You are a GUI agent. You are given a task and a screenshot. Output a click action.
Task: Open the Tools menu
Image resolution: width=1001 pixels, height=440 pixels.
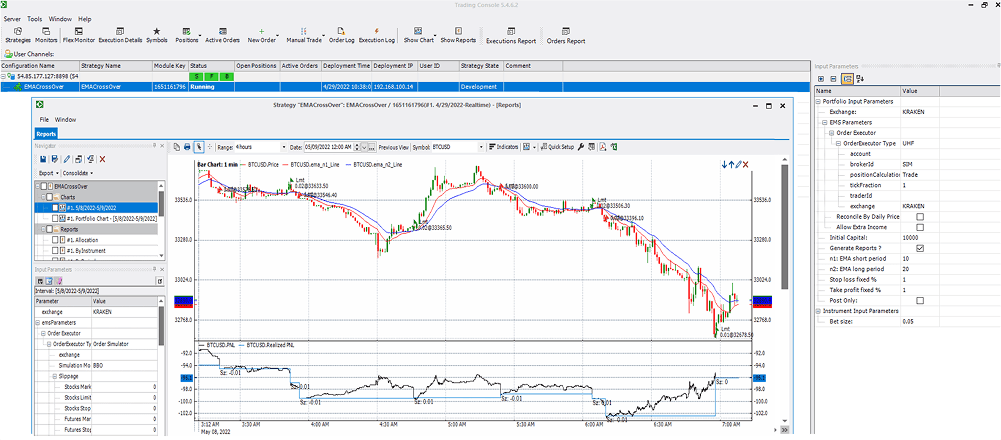35,19
